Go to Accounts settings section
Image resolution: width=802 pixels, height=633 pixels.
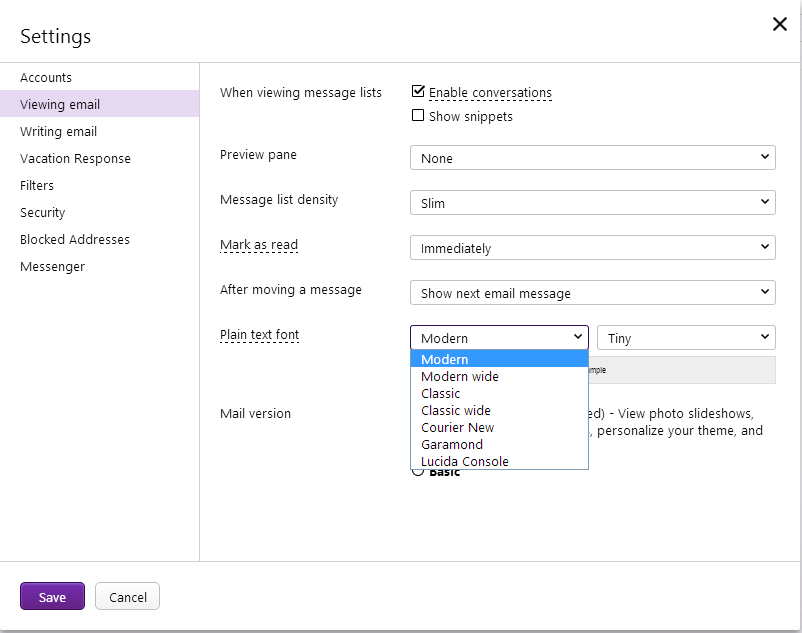pyautogui.click(x=46, y=77)
